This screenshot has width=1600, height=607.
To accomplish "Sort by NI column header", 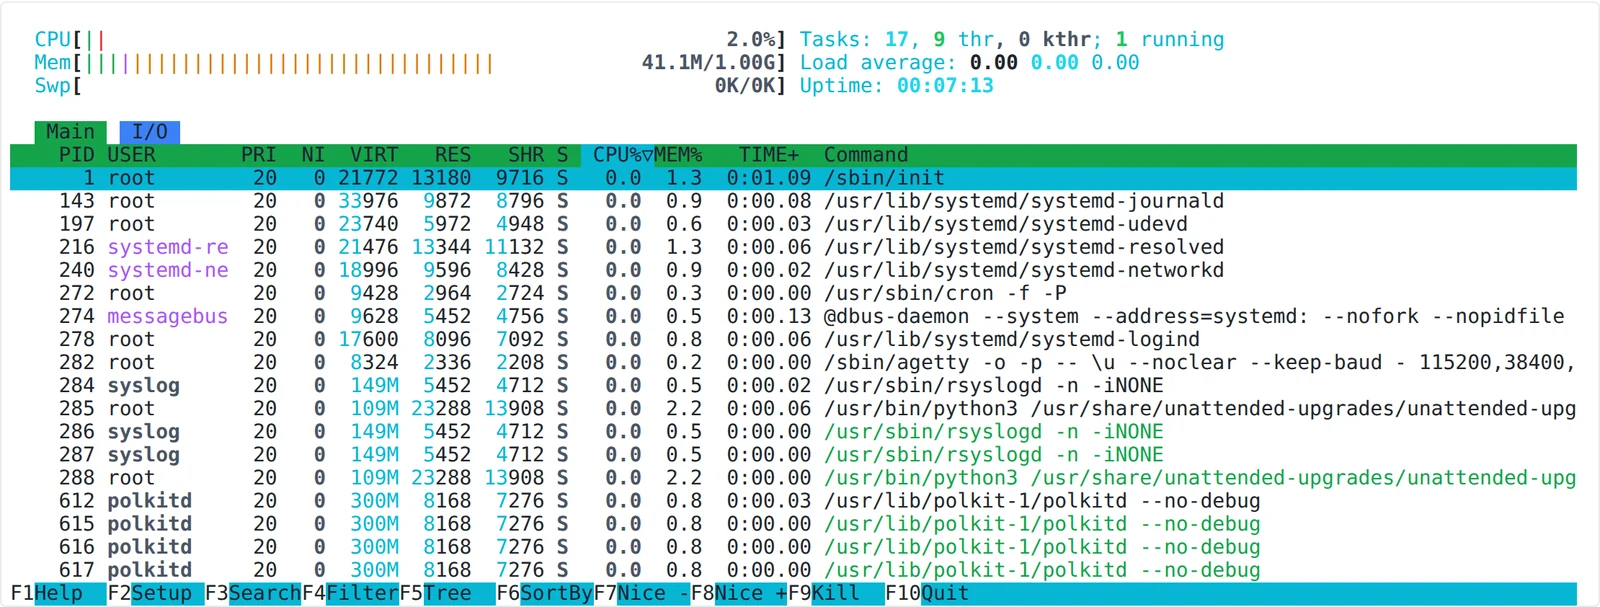I will [313, 155].
